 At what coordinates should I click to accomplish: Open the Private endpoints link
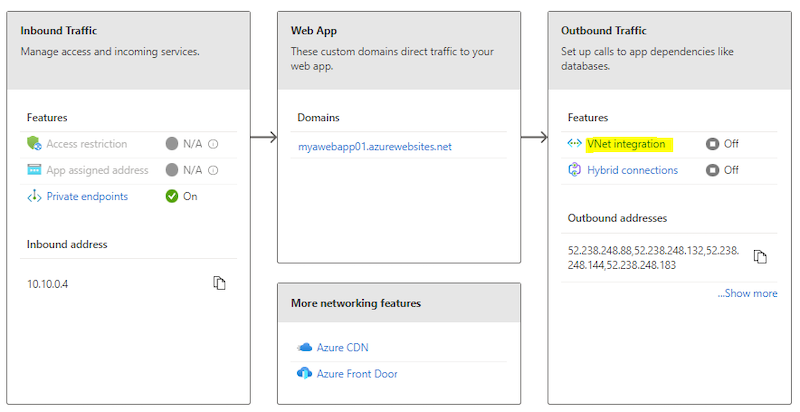[87, 196]
